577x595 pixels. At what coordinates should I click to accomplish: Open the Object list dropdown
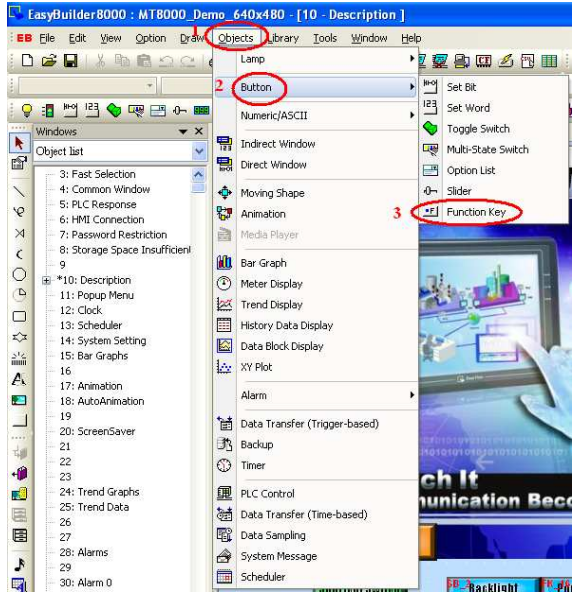[x=199, y=151]
